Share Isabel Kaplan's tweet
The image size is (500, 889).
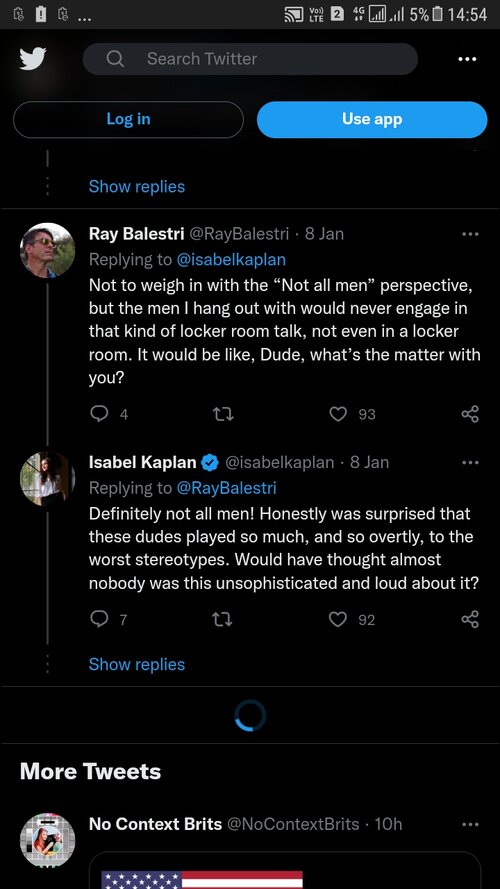tap(471, 619)
